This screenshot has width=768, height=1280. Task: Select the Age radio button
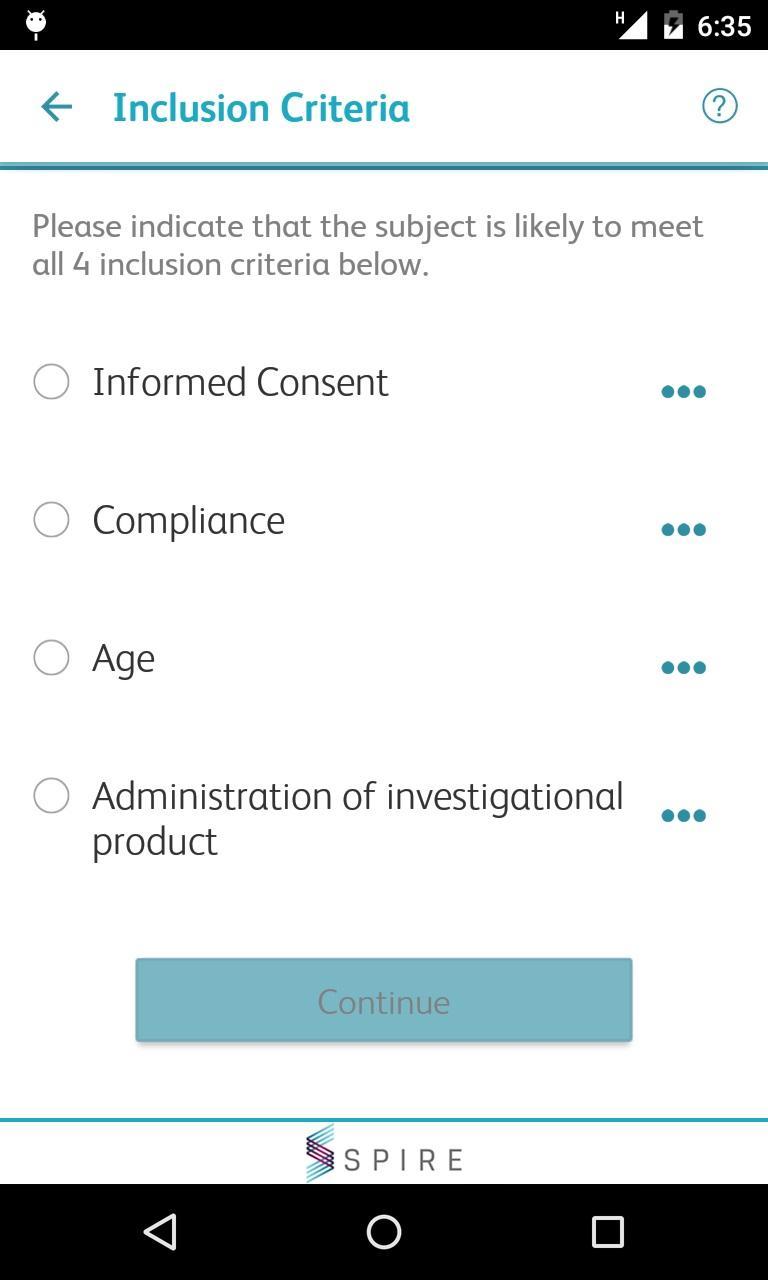pos(51,657)
